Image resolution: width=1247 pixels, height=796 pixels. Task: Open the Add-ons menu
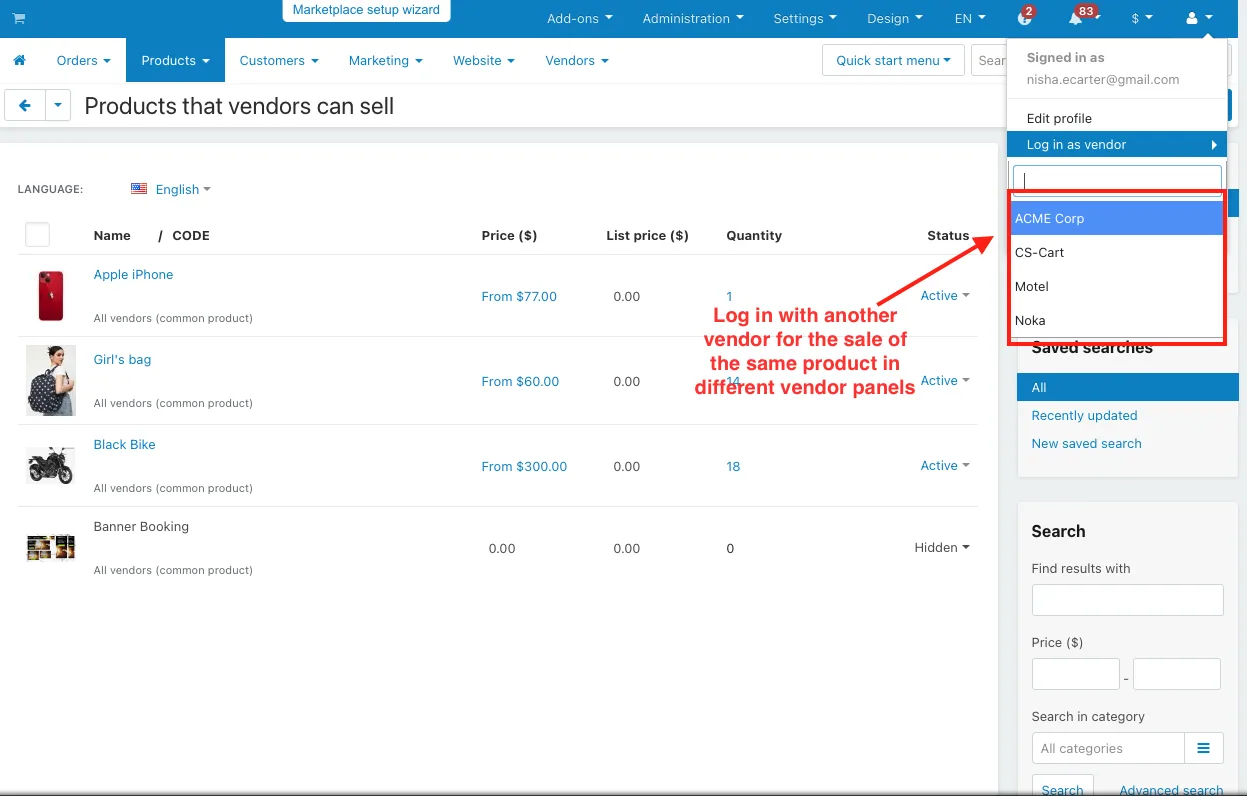(x=580, y=18)
